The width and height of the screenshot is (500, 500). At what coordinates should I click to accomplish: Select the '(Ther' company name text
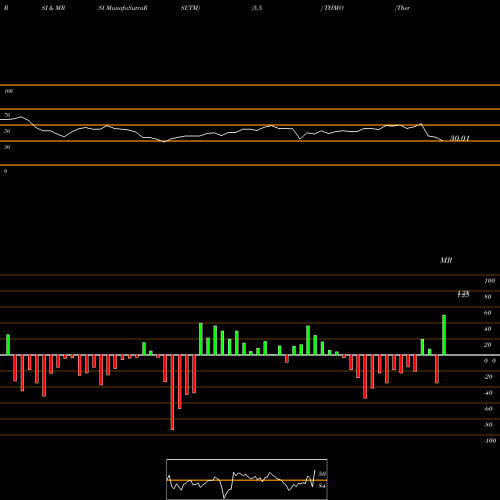click(402, 8)
